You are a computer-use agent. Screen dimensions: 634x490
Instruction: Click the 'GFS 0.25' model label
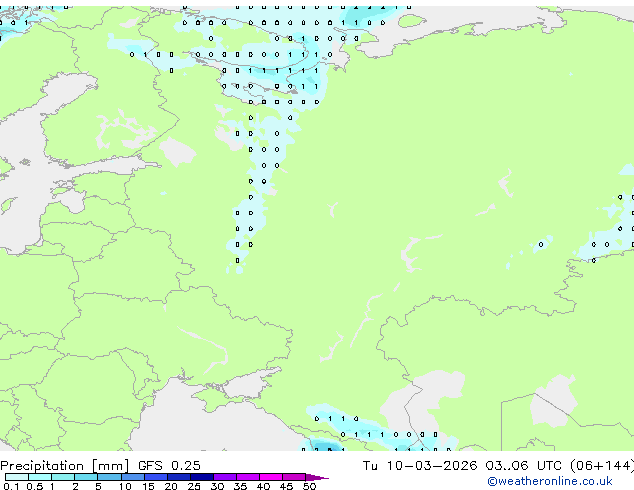[x=169, y=466]
